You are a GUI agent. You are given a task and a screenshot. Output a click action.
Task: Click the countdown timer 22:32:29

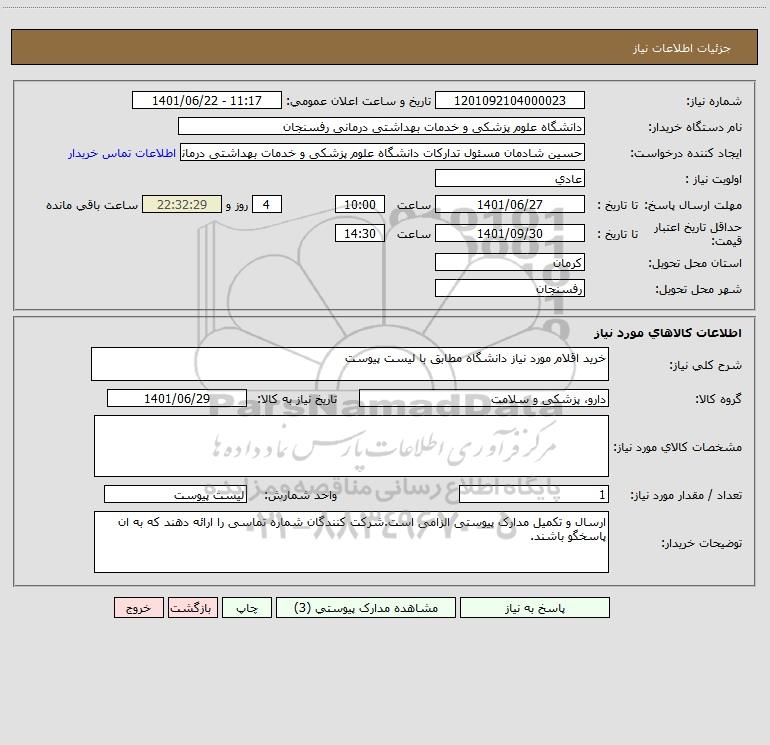[182, 204]
